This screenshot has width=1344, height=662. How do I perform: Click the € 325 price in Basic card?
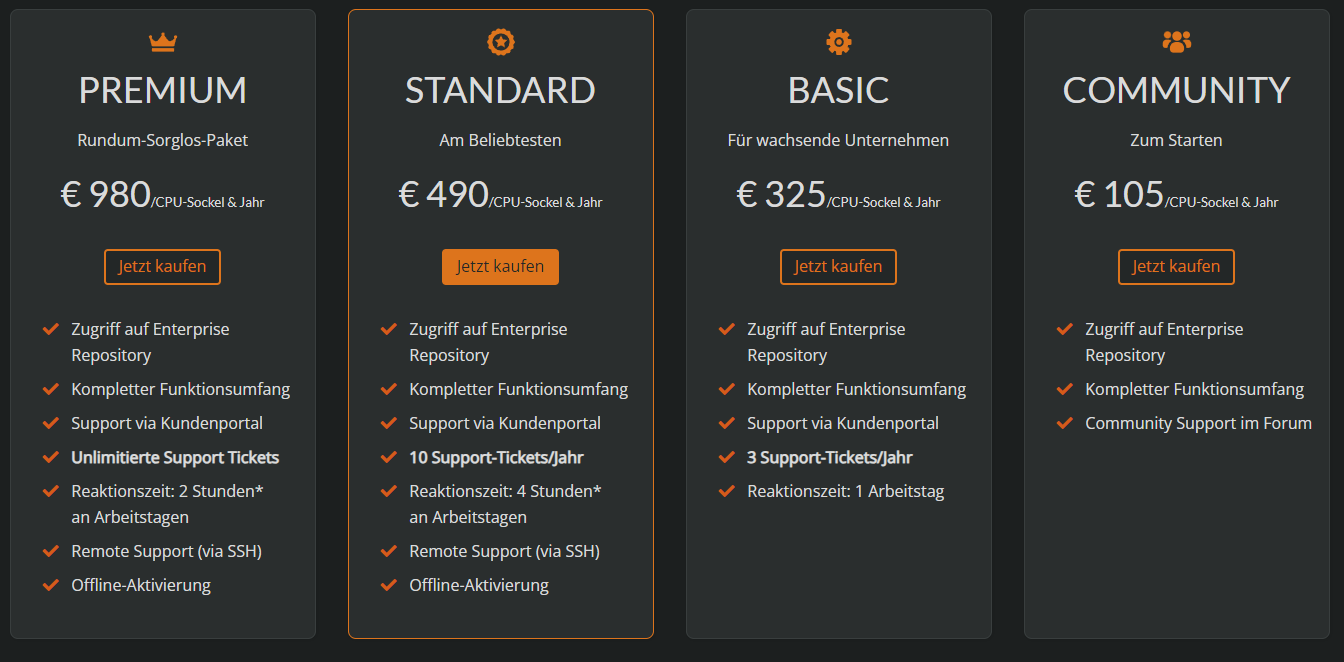(x=781, y=194)
